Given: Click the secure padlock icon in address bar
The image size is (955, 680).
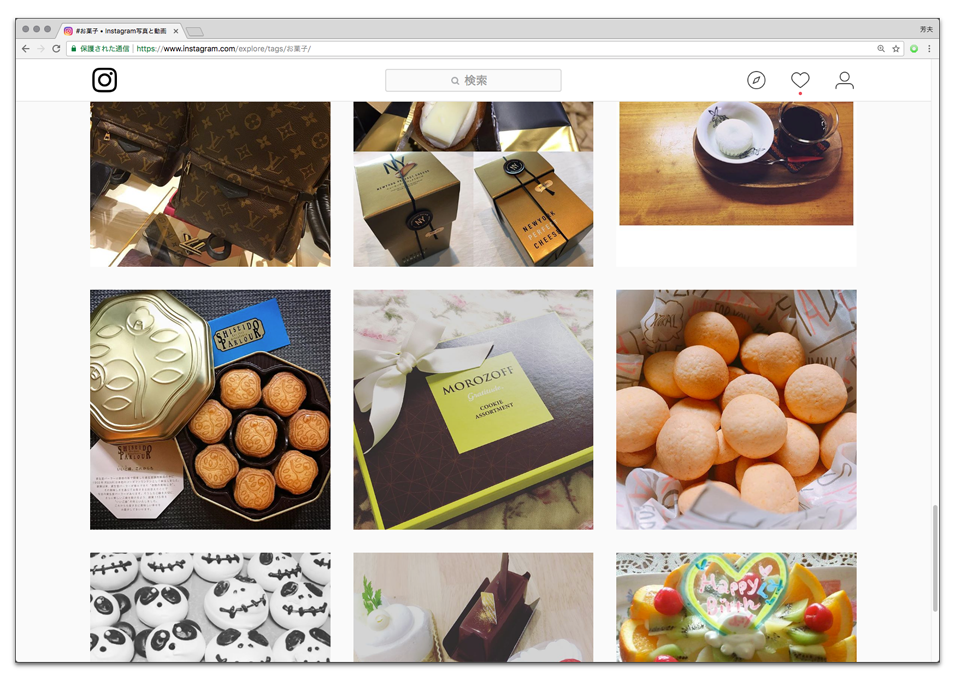Looking at the screenshot, I should (74, 49).
